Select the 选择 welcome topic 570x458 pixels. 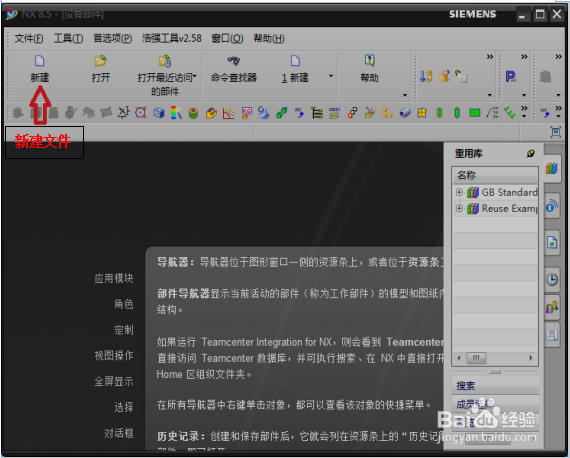124,407
